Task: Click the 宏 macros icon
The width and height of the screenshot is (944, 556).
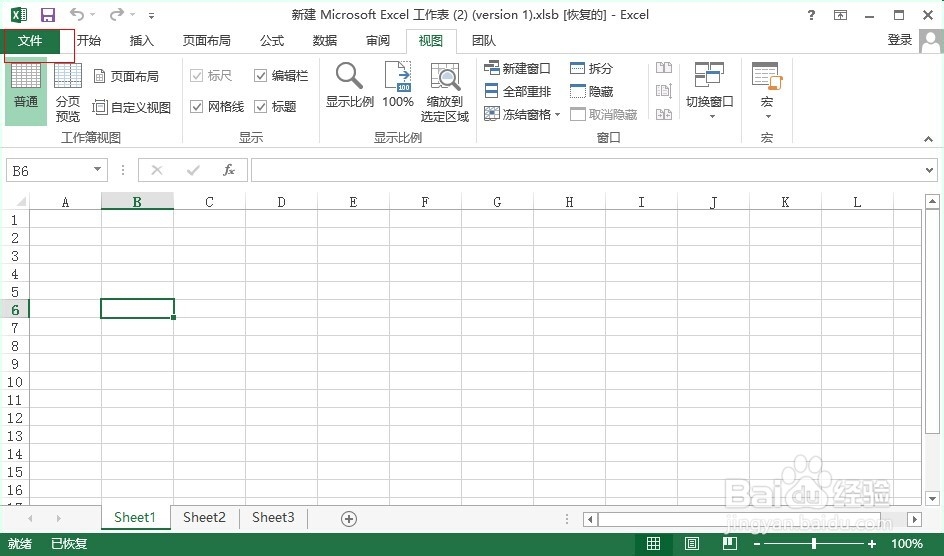Action: click(766, 76)
